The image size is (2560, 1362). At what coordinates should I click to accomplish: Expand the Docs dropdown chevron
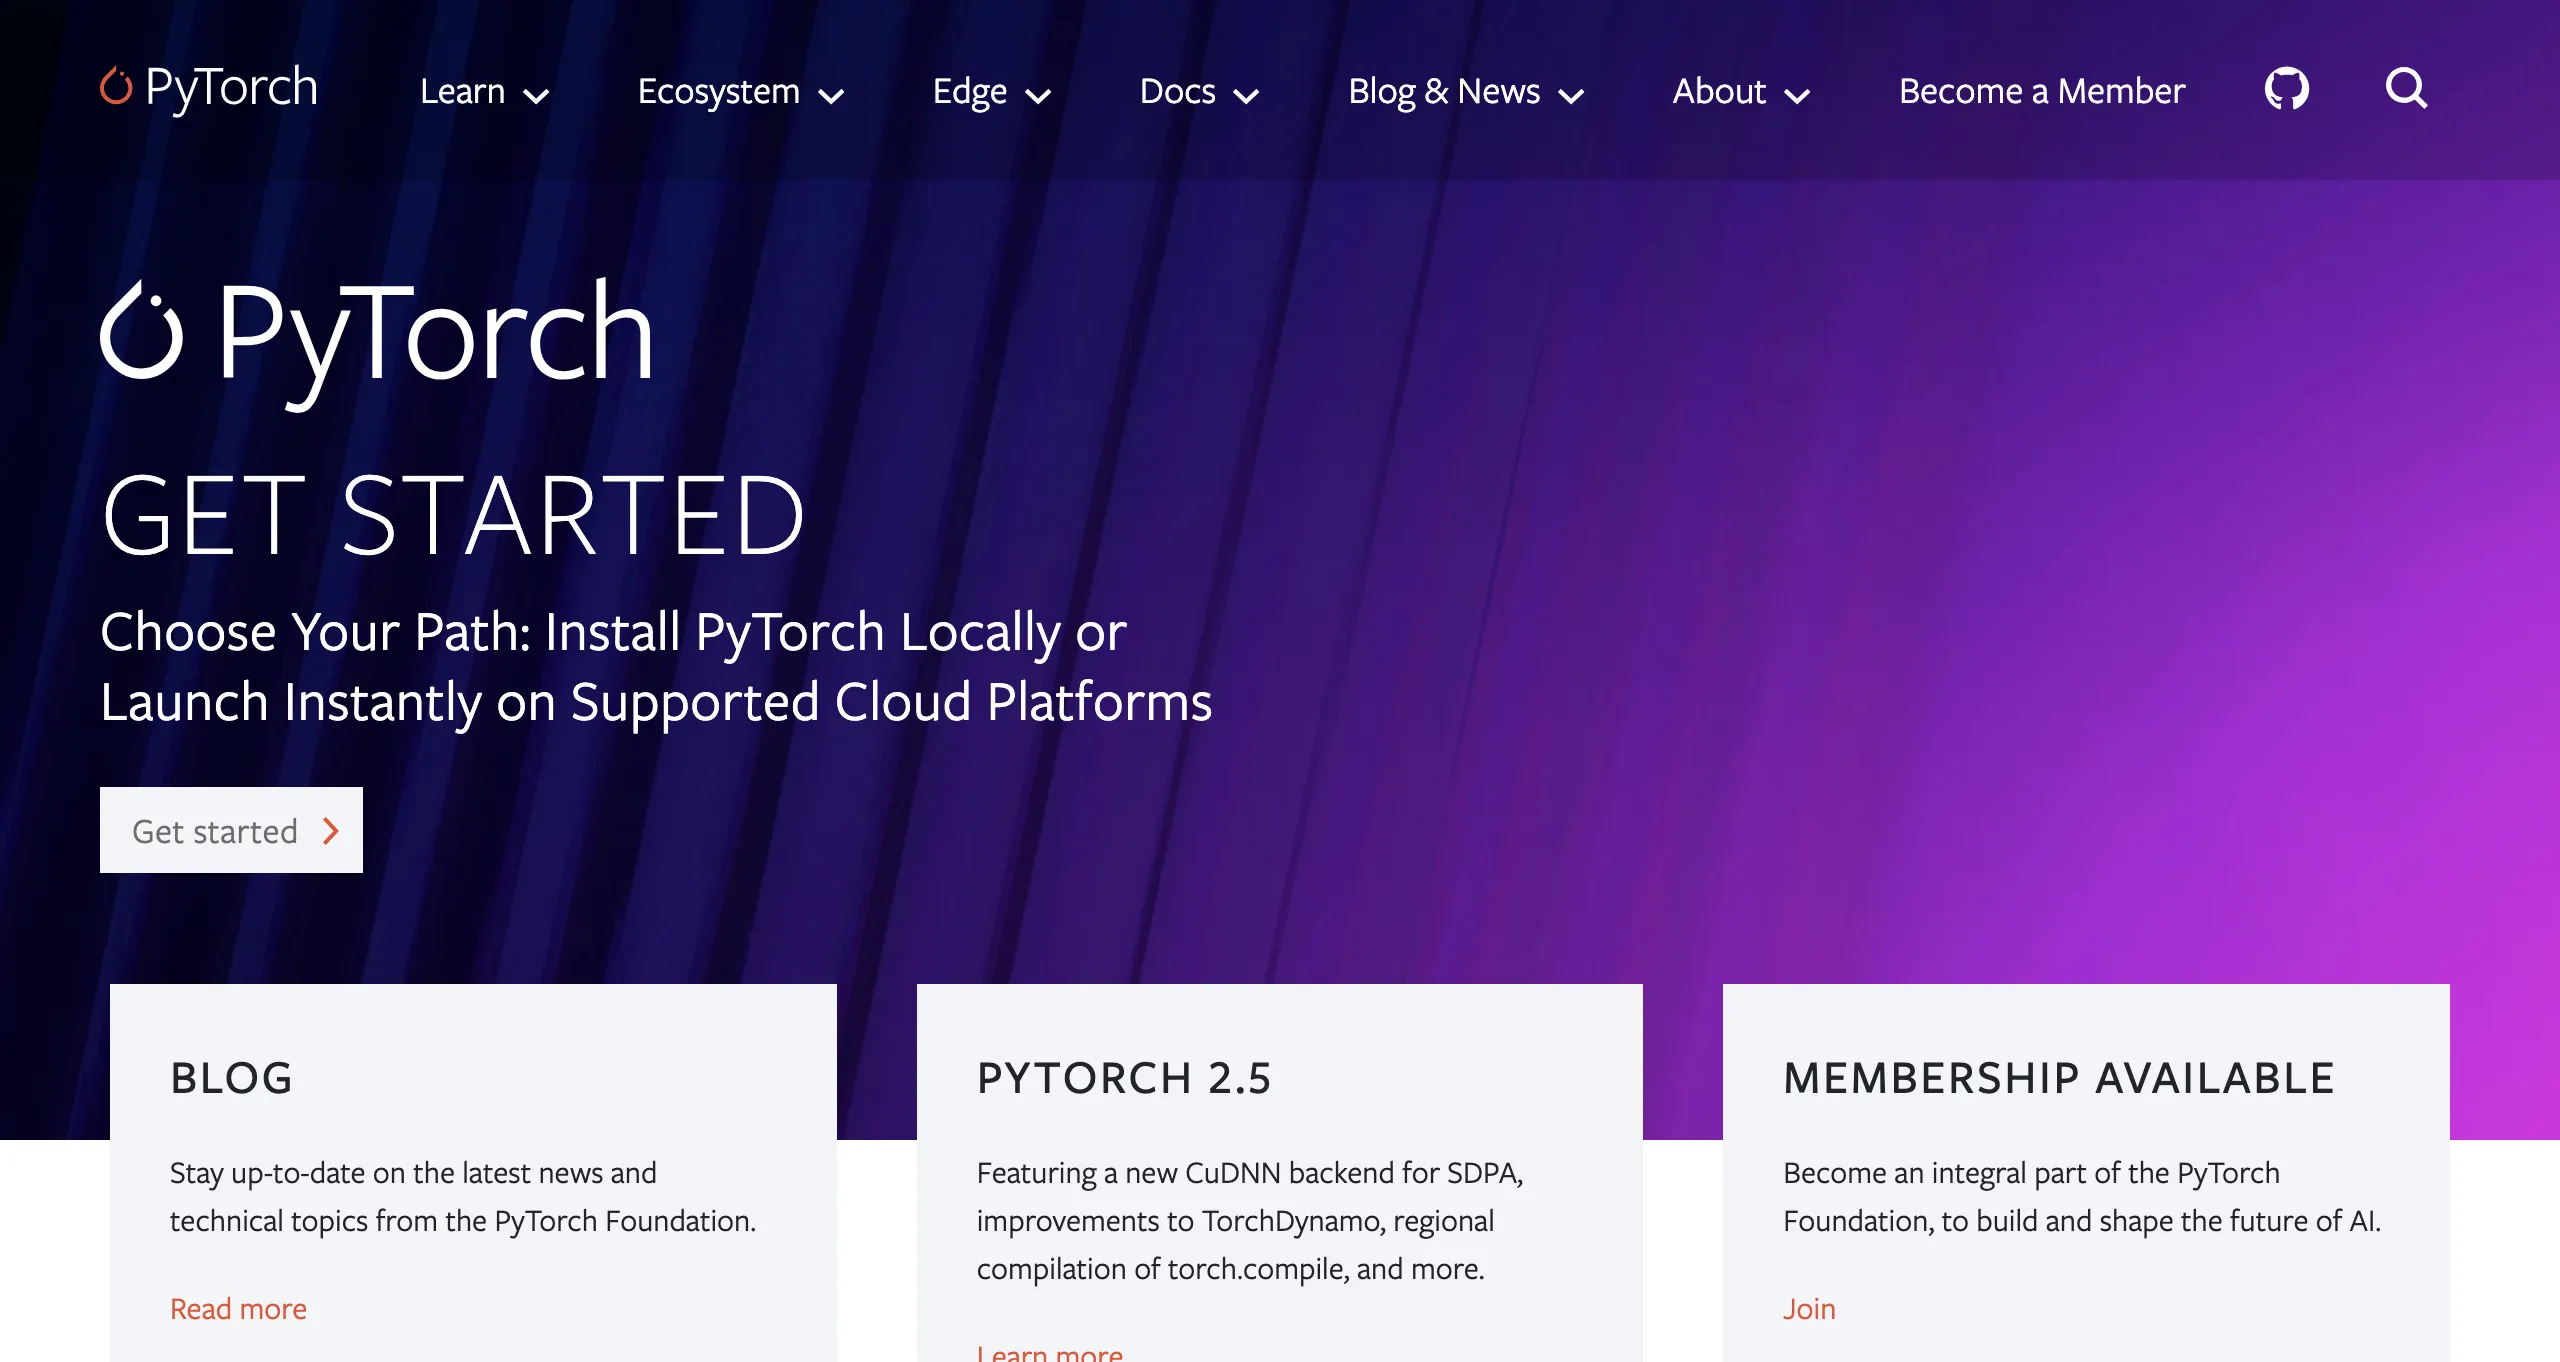(x=1246, y=96)
